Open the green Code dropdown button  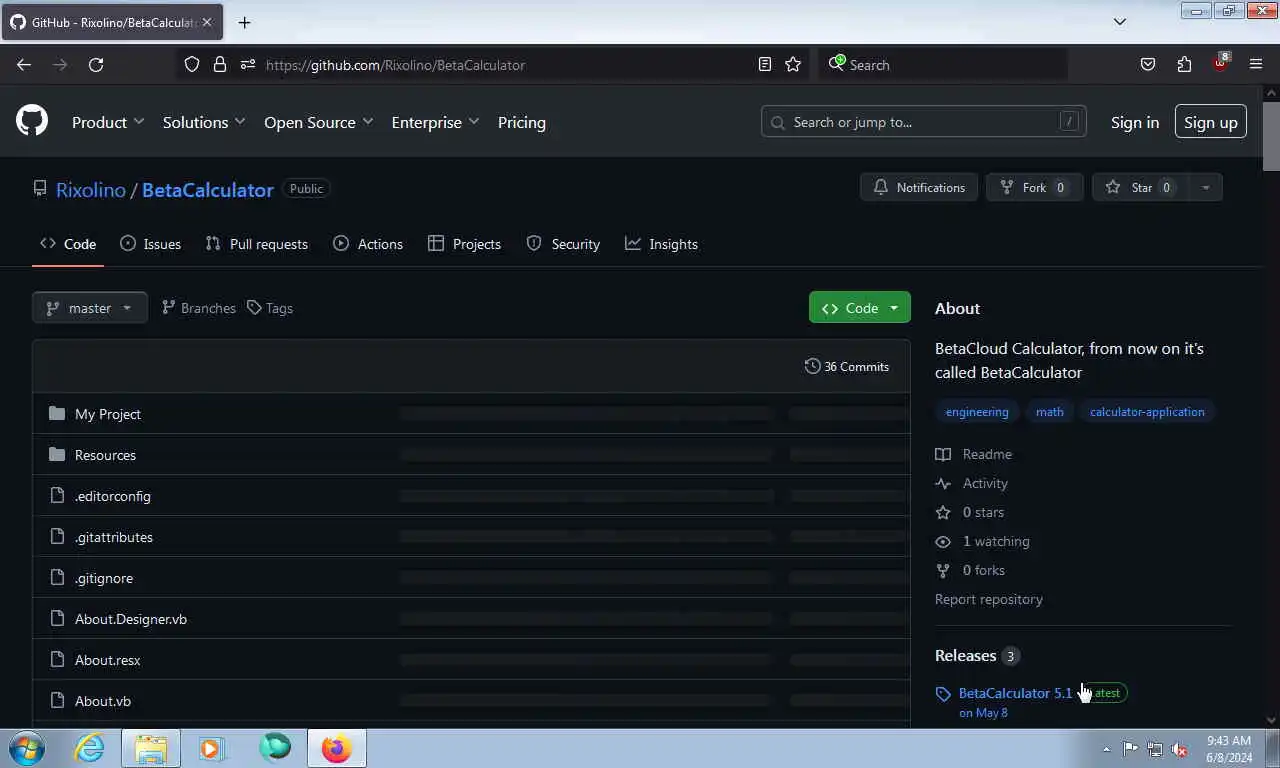point(860,308)
